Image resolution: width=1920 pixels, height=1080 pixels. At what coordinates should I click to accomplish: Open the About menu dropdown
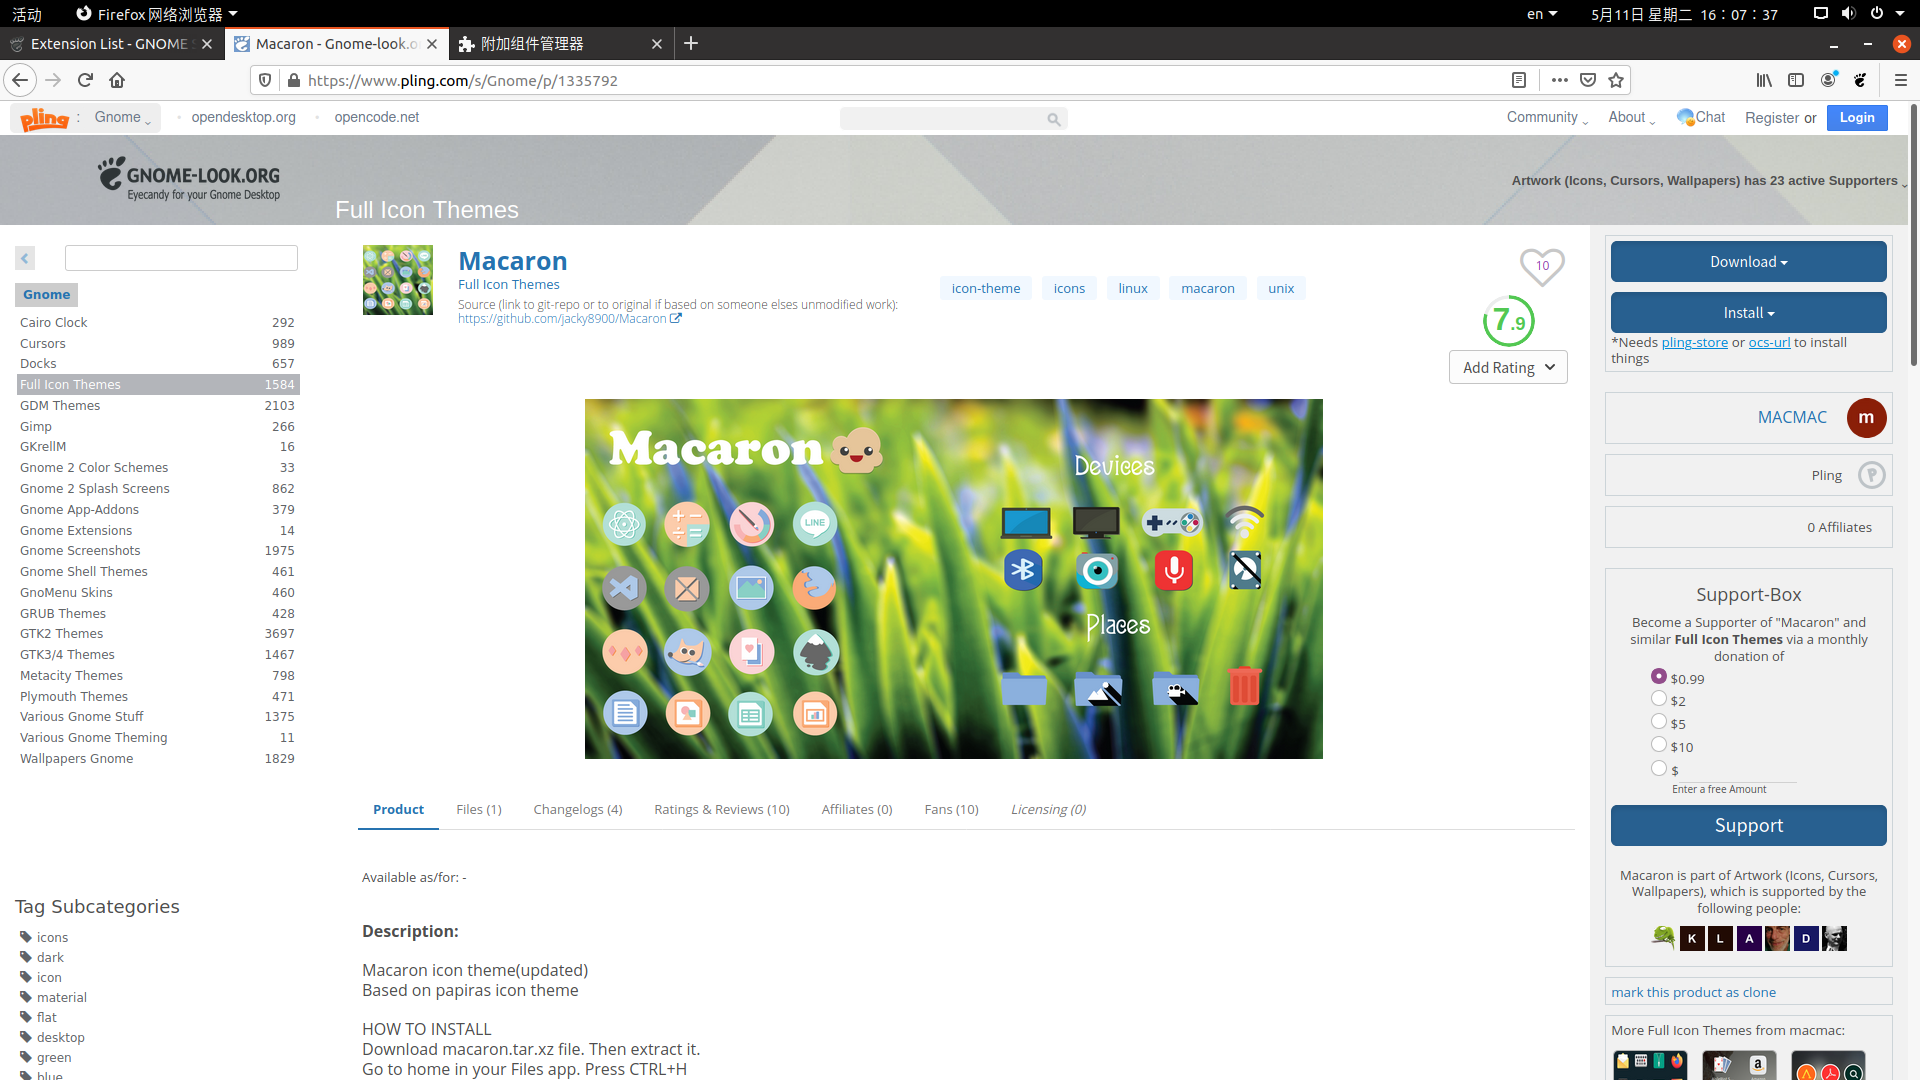(x=1632, y=118)
